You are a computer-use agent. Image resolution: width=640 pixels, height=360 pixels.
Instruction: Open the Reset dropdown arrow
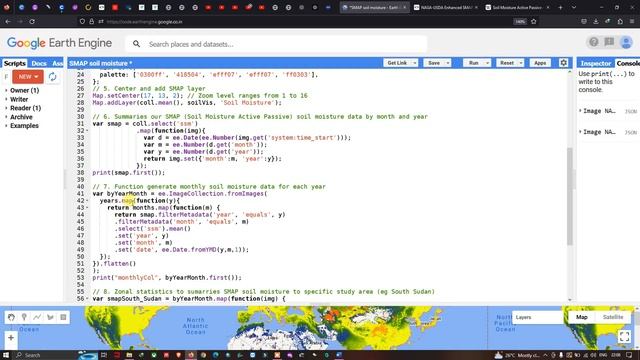tap(521, 63)
